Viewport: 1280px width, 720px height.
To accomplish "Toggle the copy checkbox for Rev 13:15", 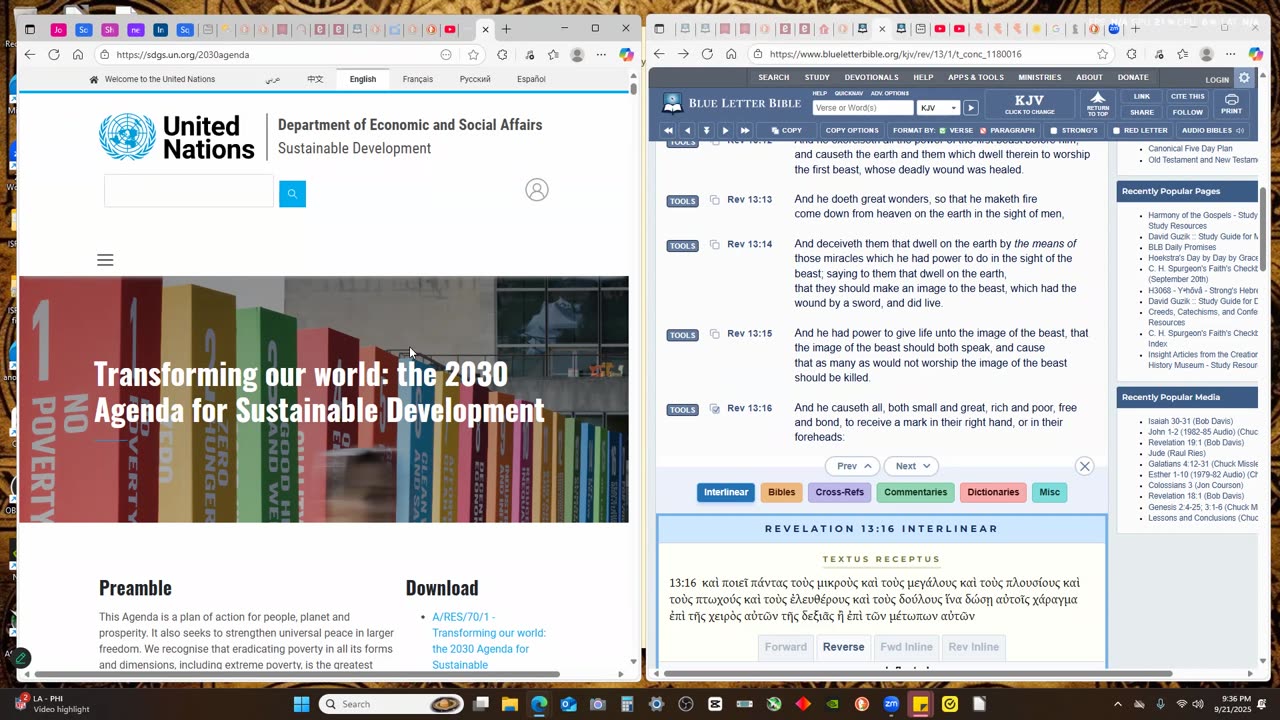I will (x=714, y=334).
